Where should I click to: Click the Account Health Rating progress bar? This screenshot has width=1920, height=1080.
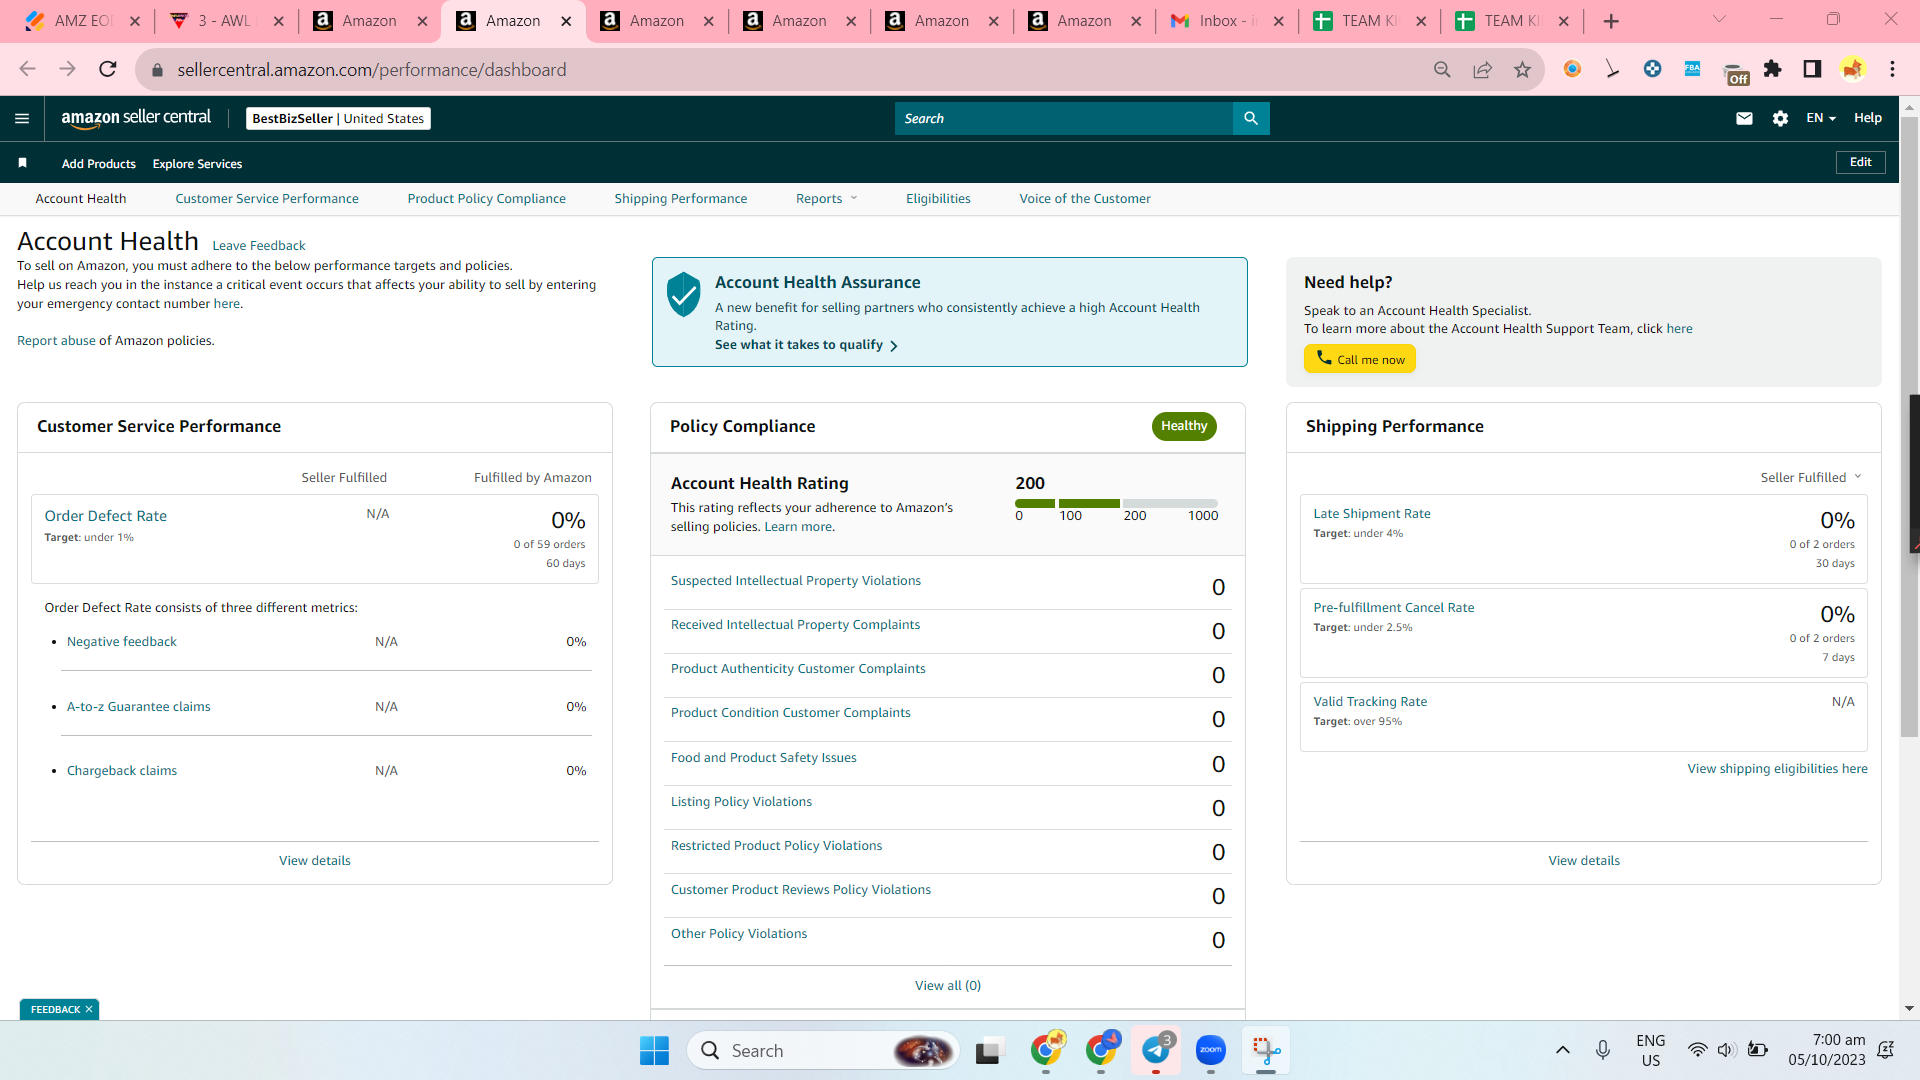pos(1116,503)
